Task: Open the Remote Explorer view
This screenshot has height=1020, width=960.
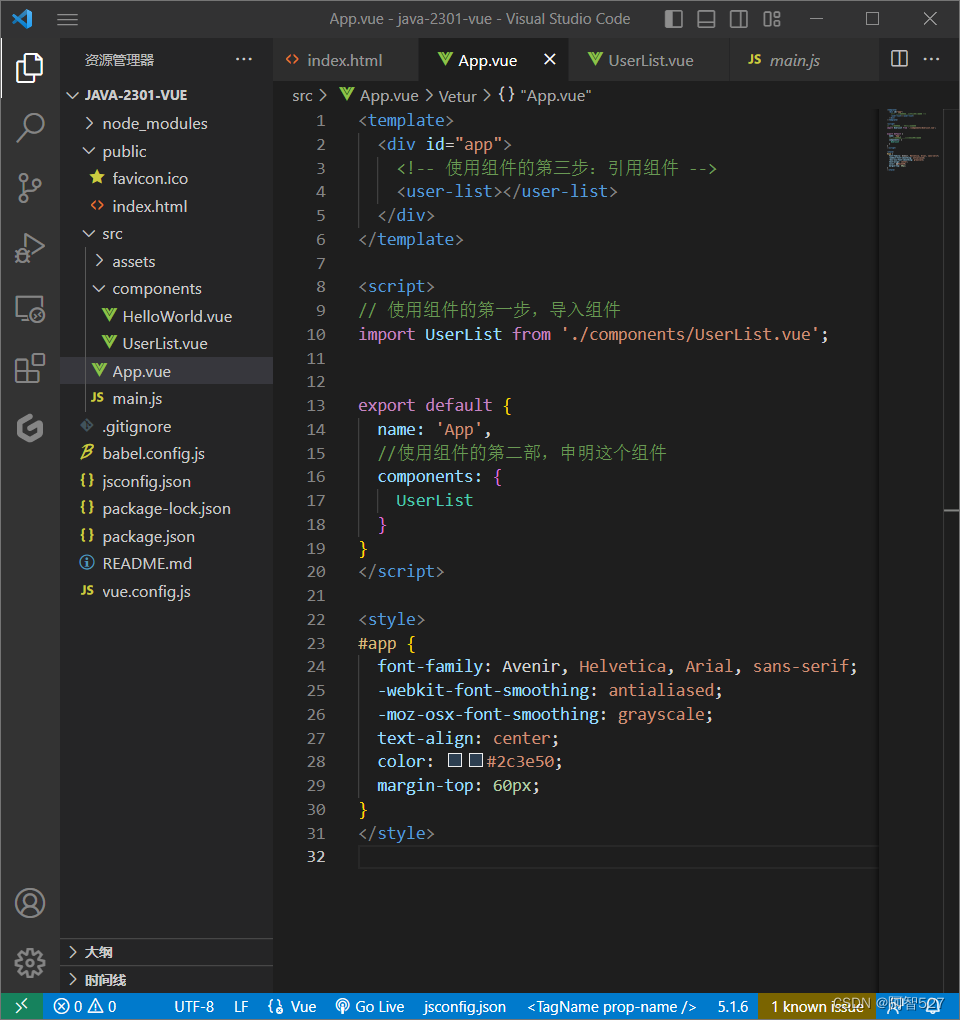Action: 29,308
